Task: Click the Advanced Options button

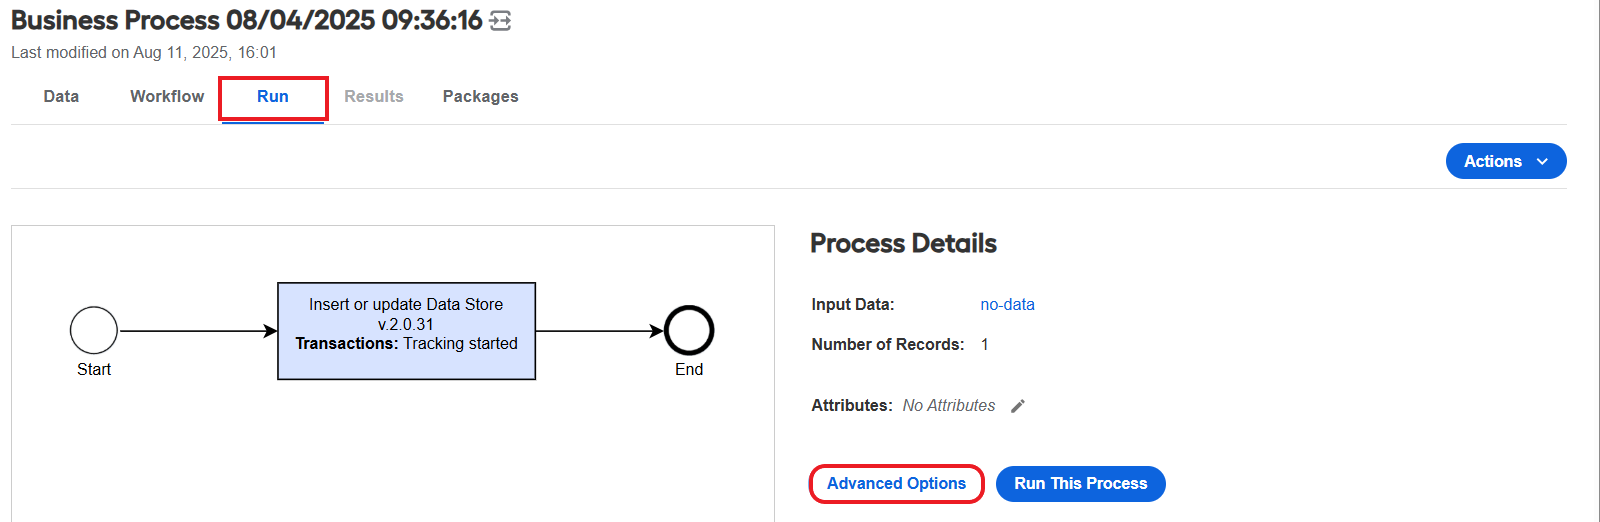Action: (896, 484)
